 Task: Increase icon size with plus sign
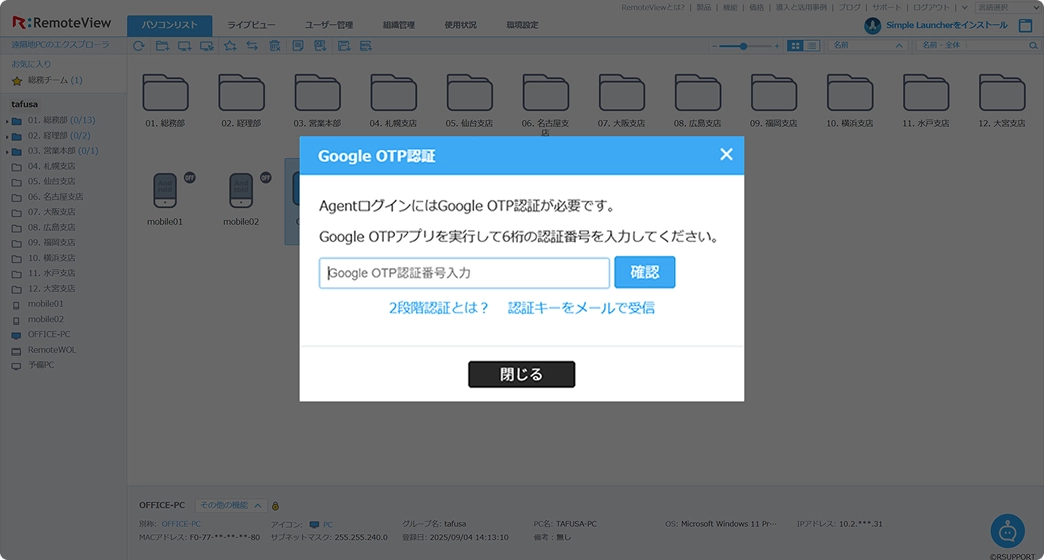click(776, 46)
